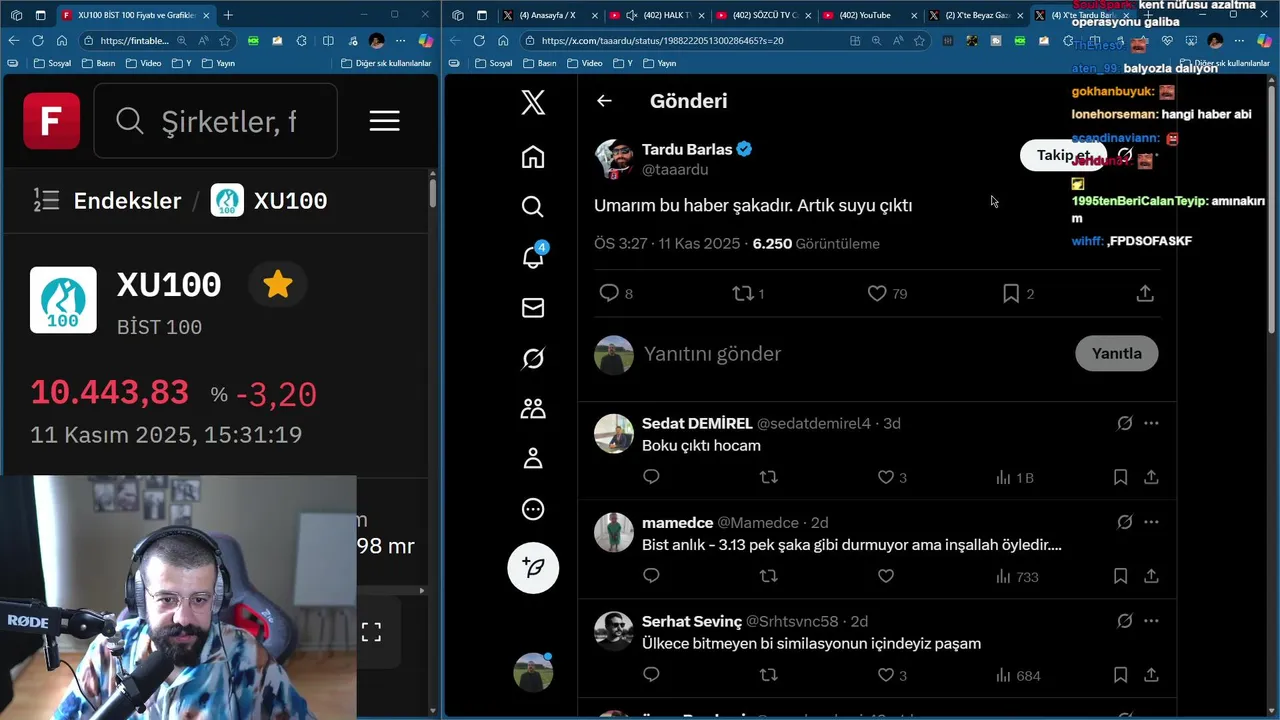Bookmark Tardu Barlas post

(1011, 293)
